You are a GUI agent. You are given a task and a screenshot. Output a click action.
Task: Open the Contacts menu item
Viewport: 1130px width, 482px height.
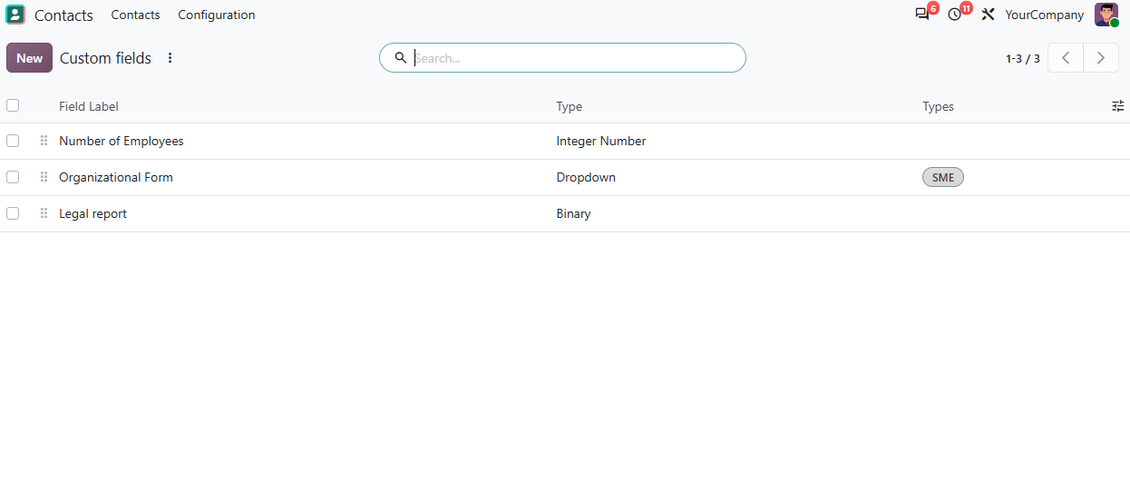pyautogui.click(x=135, y=14)
